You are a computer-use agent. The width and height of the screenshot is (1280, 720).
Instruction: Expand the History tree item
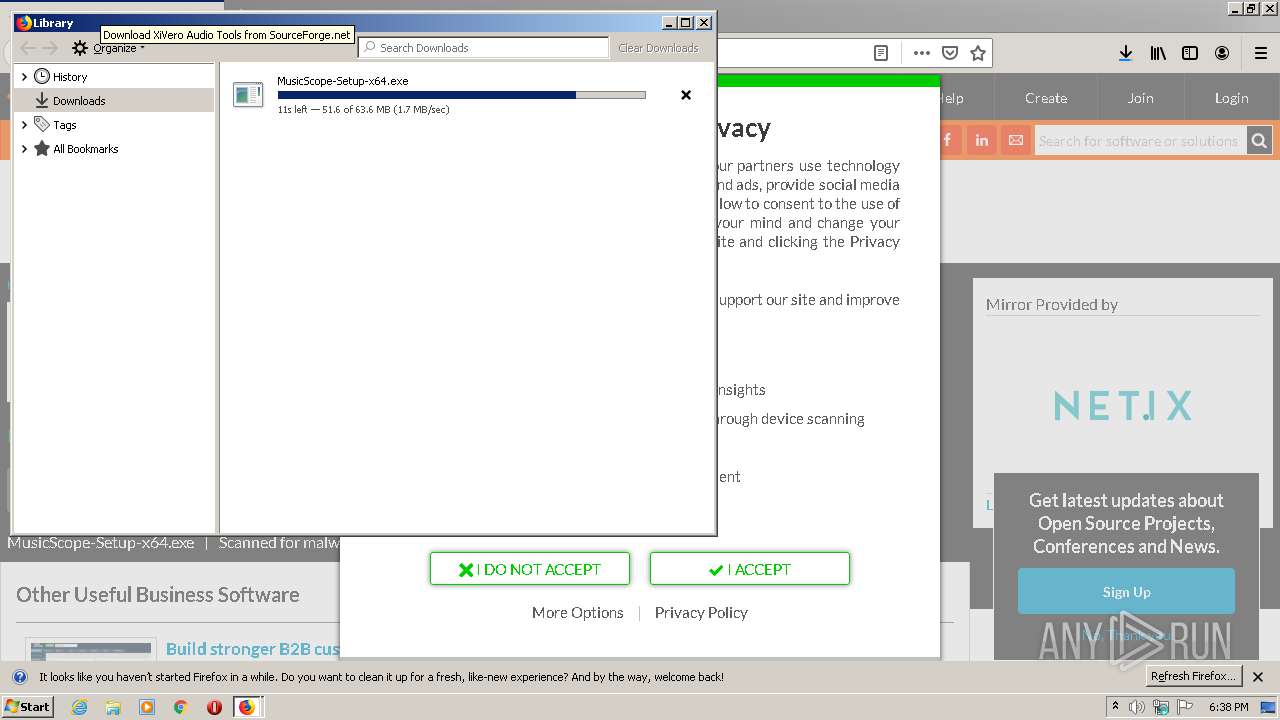[24, 77]
